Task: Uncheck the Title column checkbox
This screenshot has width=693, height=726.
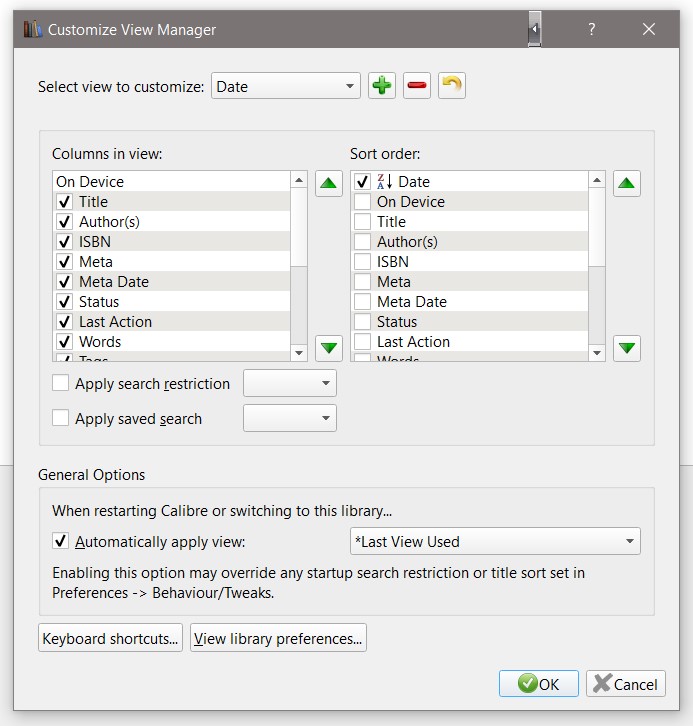Action: (x=65, y=202)
